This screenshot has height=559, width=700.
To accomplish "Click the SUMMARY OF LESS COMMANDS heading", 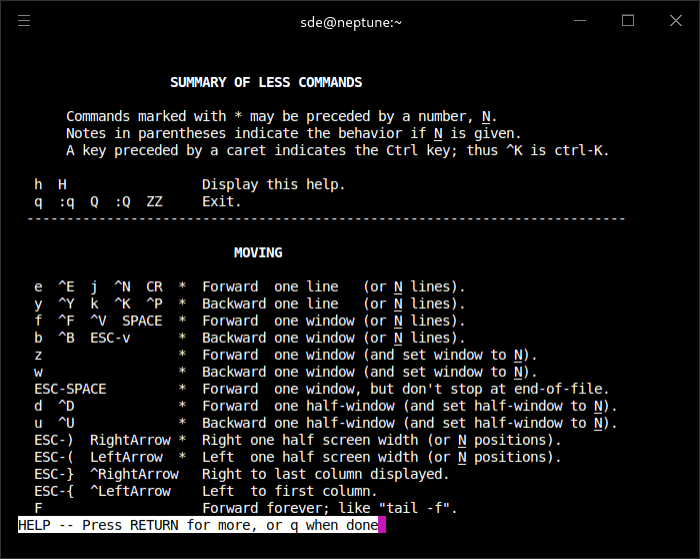I will [x=266, y=83].
